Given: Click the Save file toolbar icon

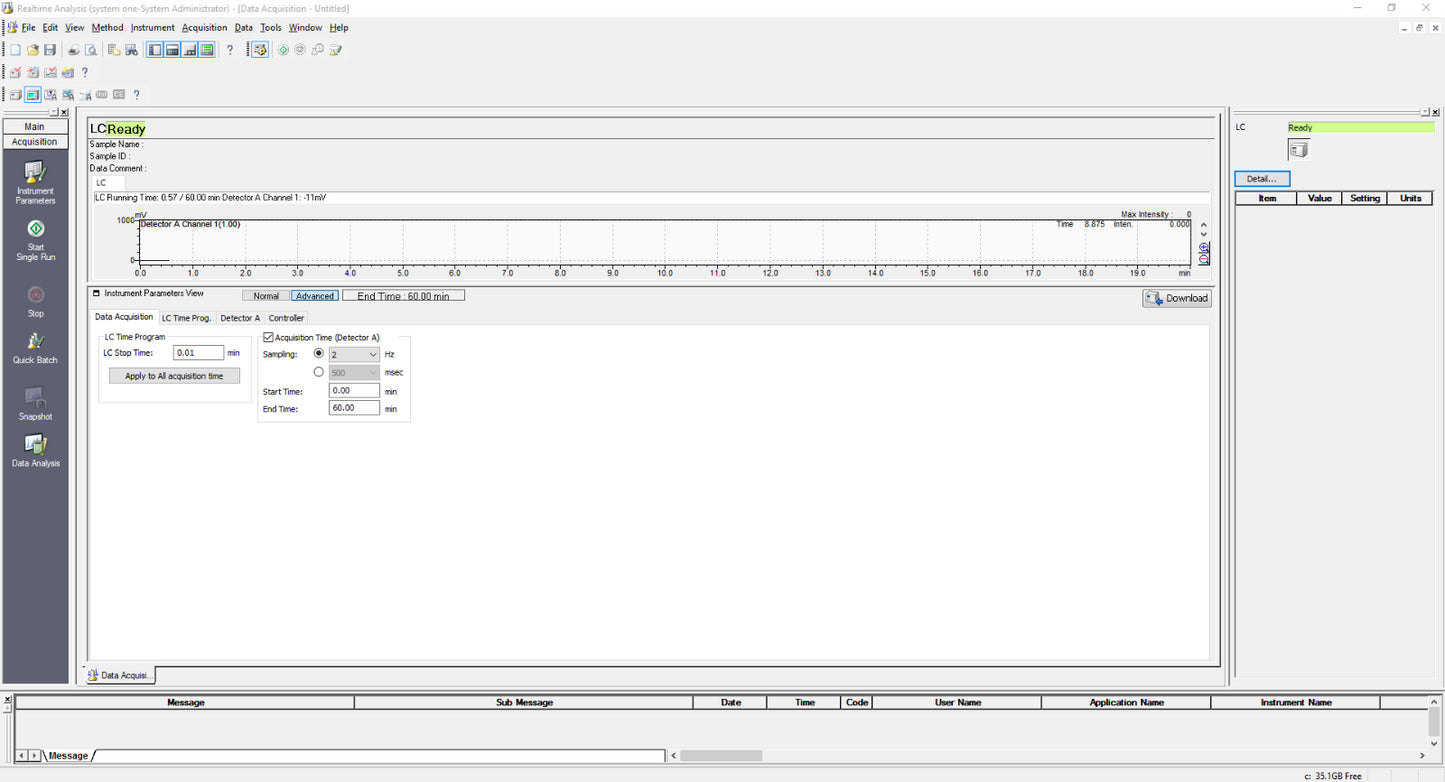Looking at the screenshot, I should [50, 50].
